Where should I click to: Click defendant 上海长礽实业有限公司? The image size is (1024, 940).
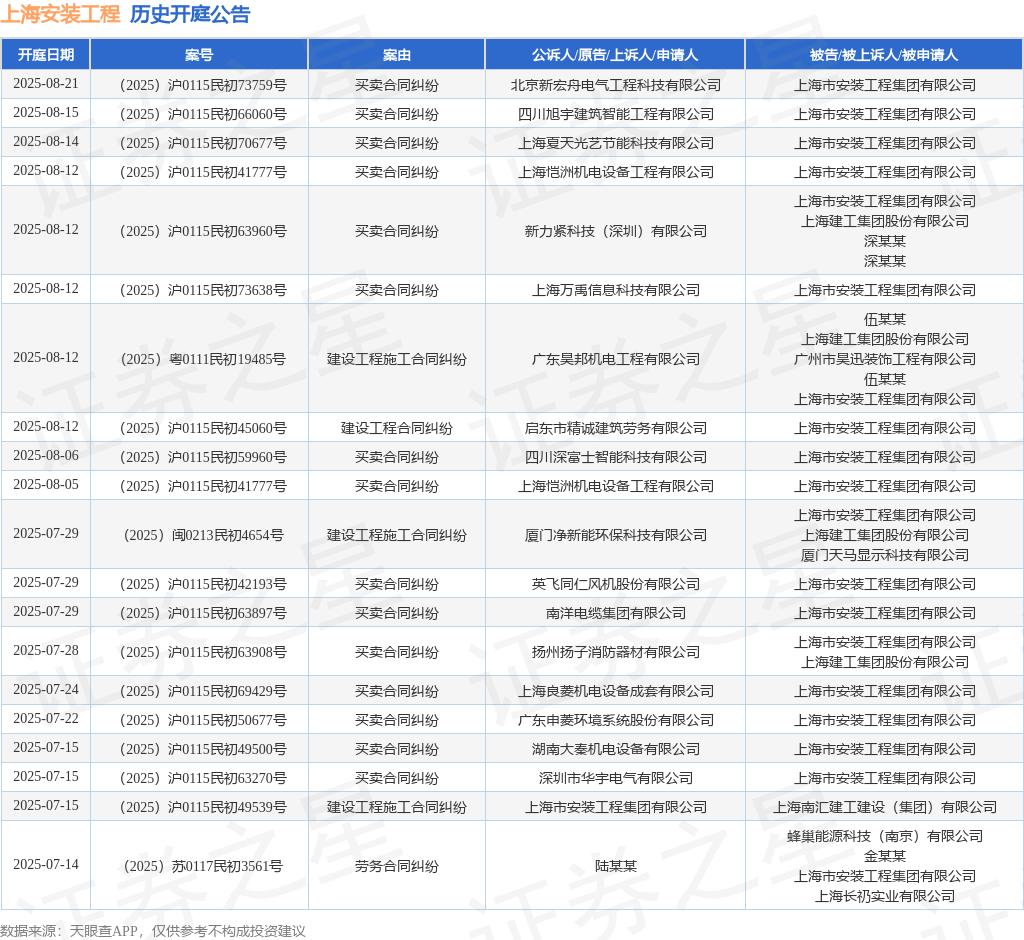point(884,896)
